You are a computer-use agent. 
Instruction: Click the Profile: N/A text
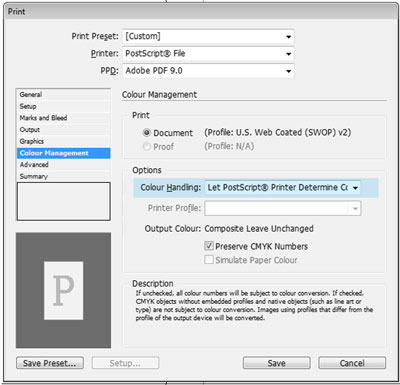click(x=229, y=146)
